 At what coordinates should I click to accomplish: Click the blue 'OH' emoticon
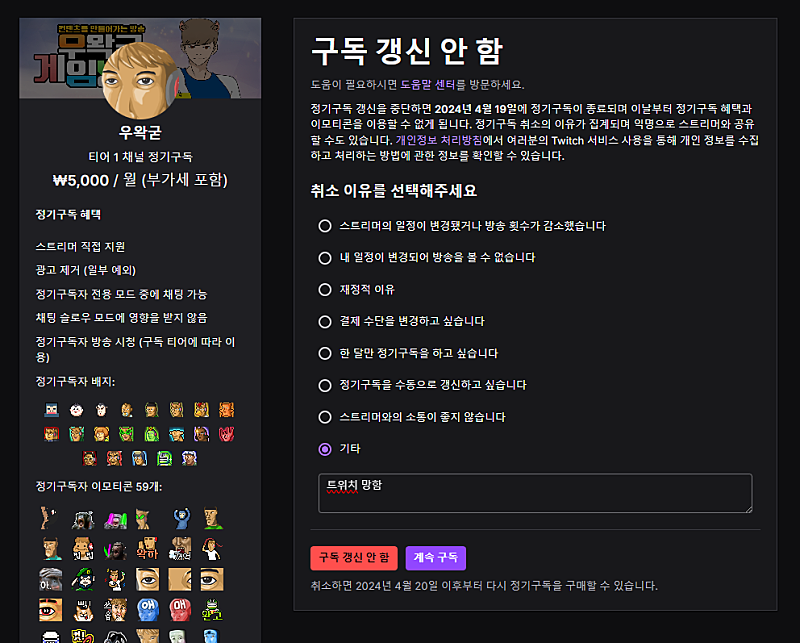point(148,610)
